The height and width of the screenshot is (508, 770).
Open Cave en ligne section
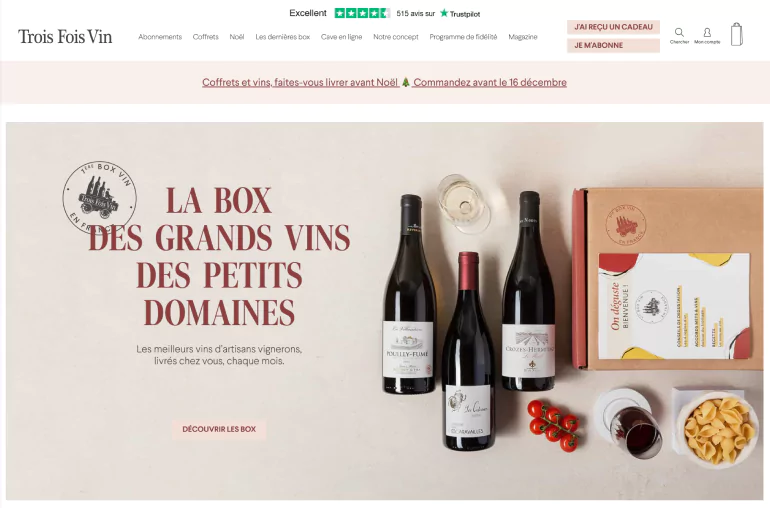click(341, 37)
